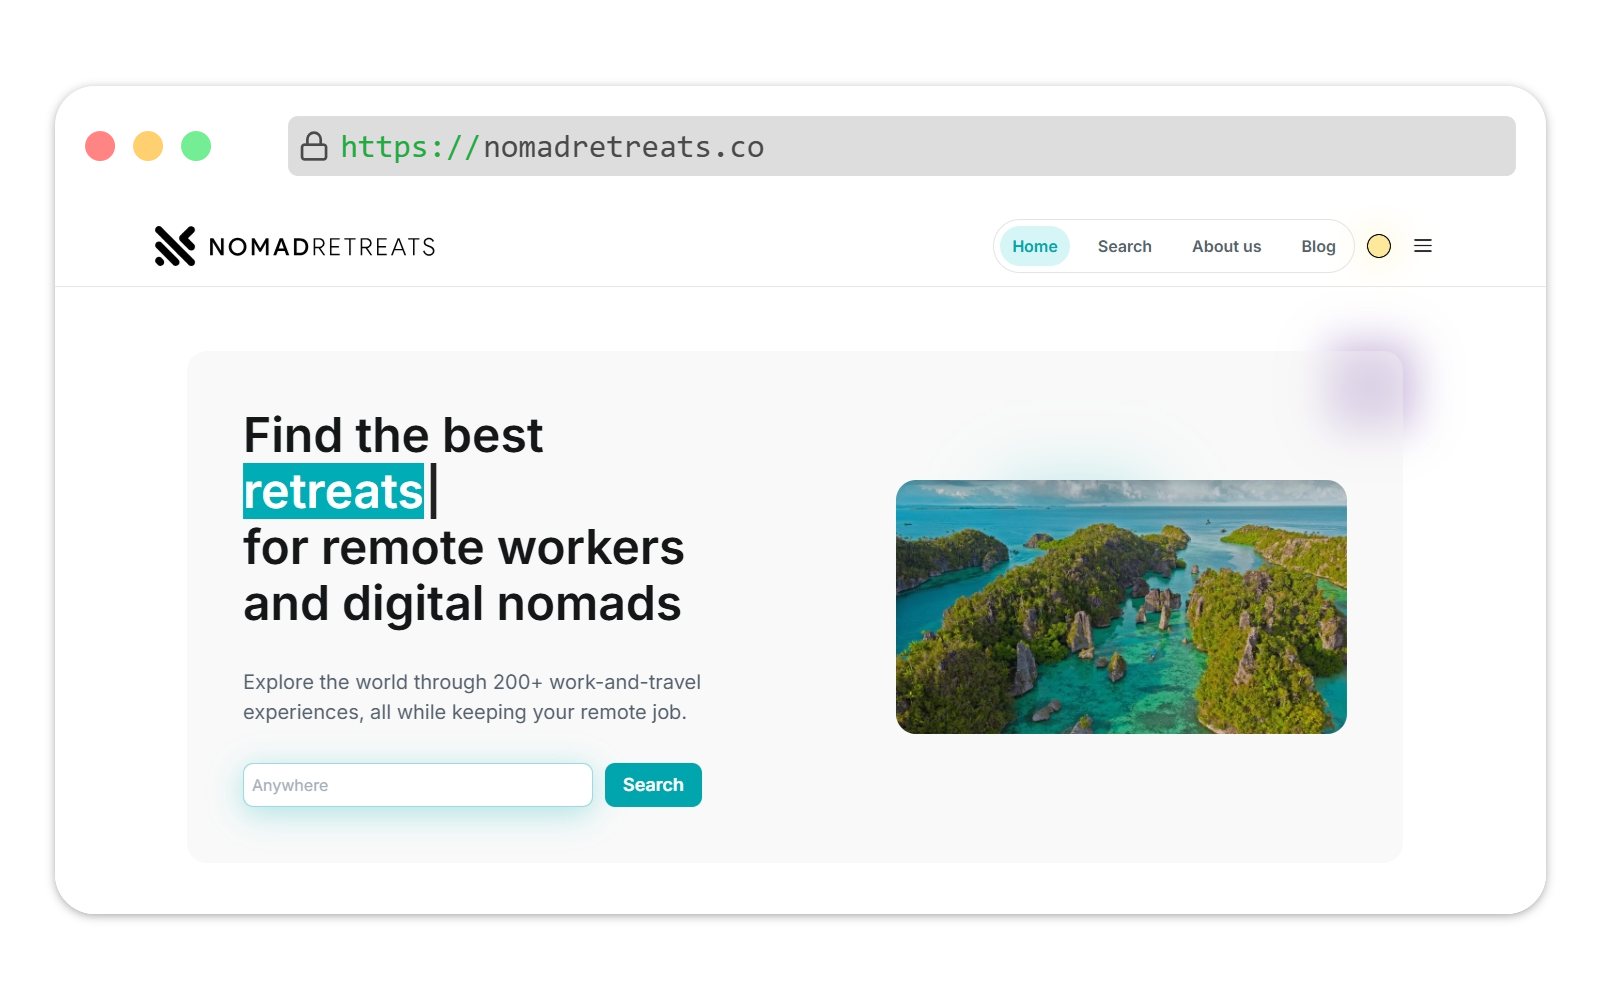1600x1000 pixels.
Task: Focus the Anywhere destination input field
Action: tap(418, 785)
